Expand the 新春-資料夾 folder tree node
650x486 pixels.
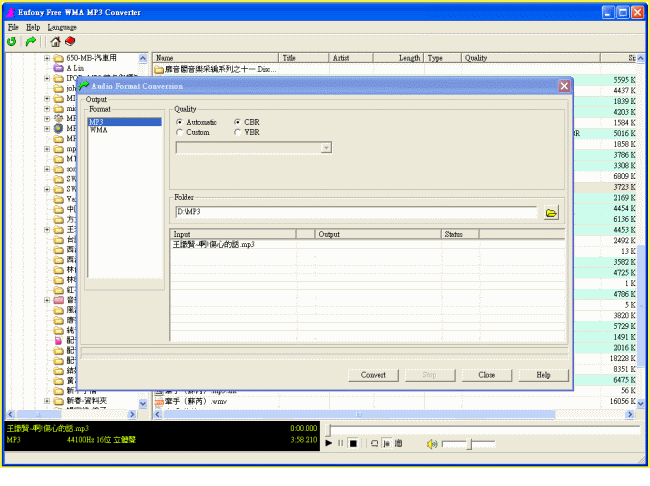tap(46, 400)
